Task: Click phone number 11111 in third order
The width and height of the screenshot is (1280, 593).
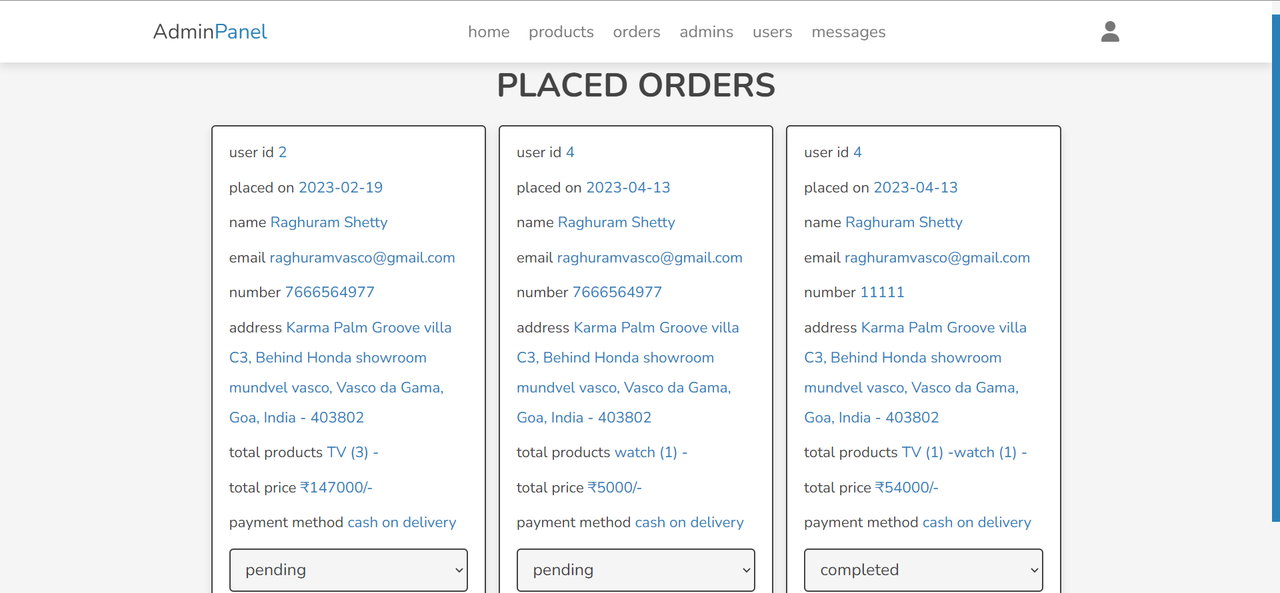Action: 882,292
